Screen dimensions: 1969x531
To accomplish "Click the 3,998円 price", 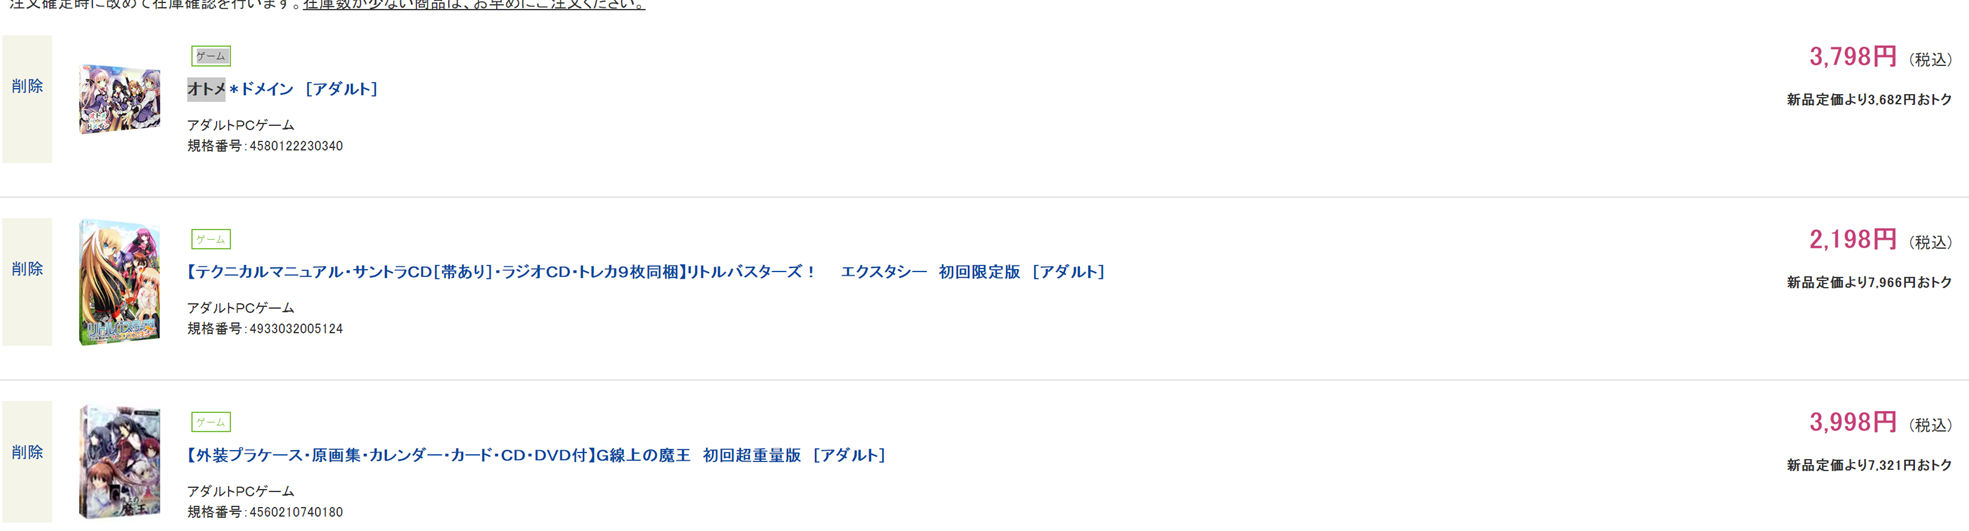I will 1852,423.
